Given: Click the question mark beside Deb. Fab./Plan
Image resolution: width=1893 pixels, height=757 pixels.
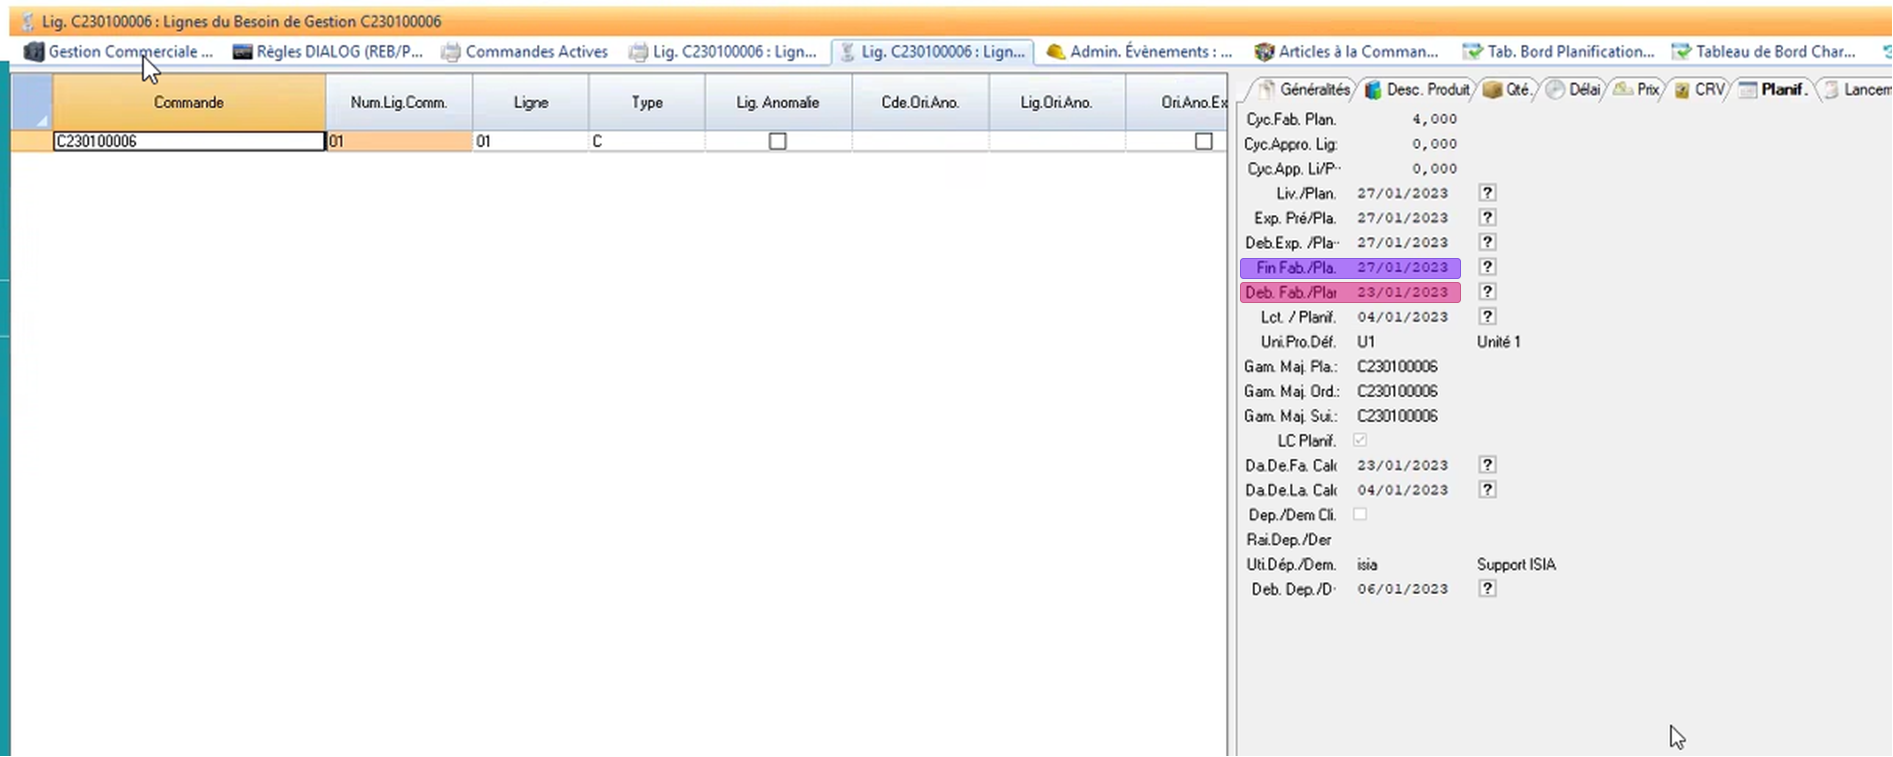Looking at the screenshot, I should (x=1487, y=292).
